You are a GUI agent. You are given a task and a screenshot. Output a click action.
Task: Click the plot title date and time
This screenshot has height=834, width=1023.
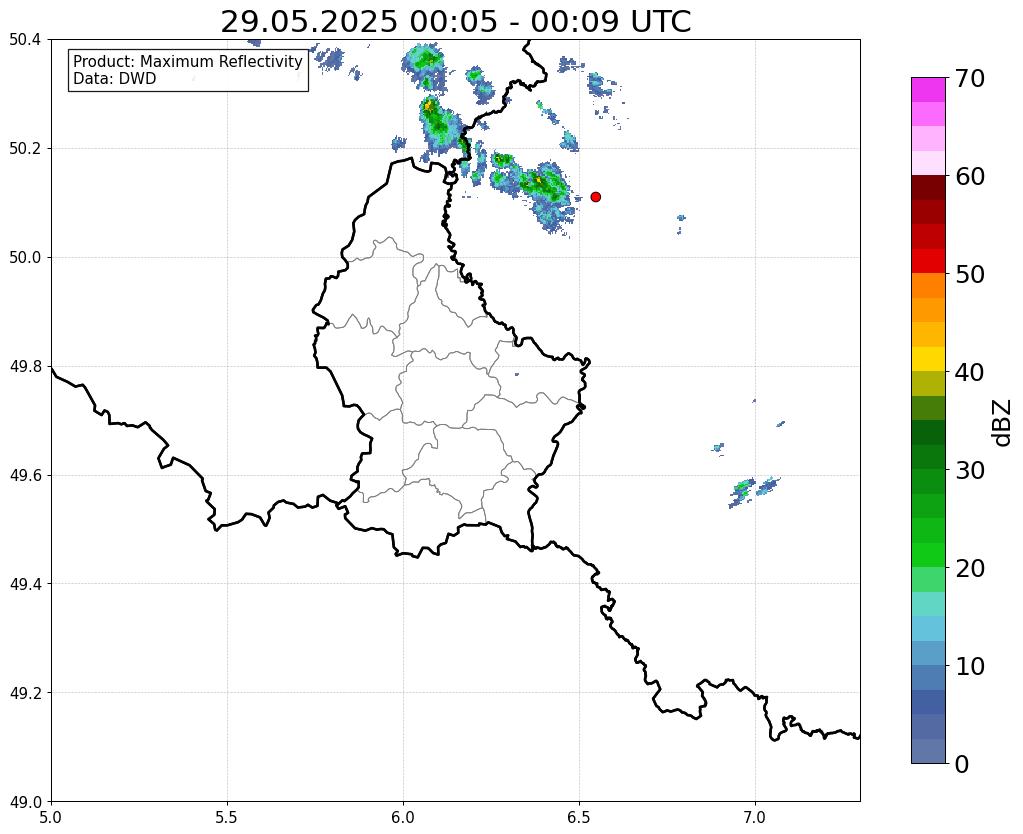pyautogui.click(x=455, y=22)
